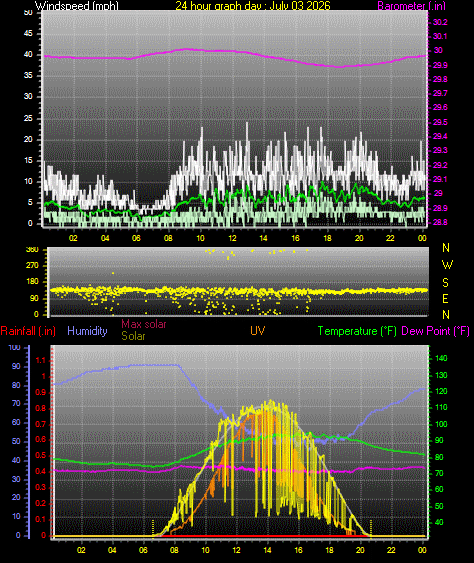Click barometer axis value 28.8

pyautogui.click(x=440, y=222)
